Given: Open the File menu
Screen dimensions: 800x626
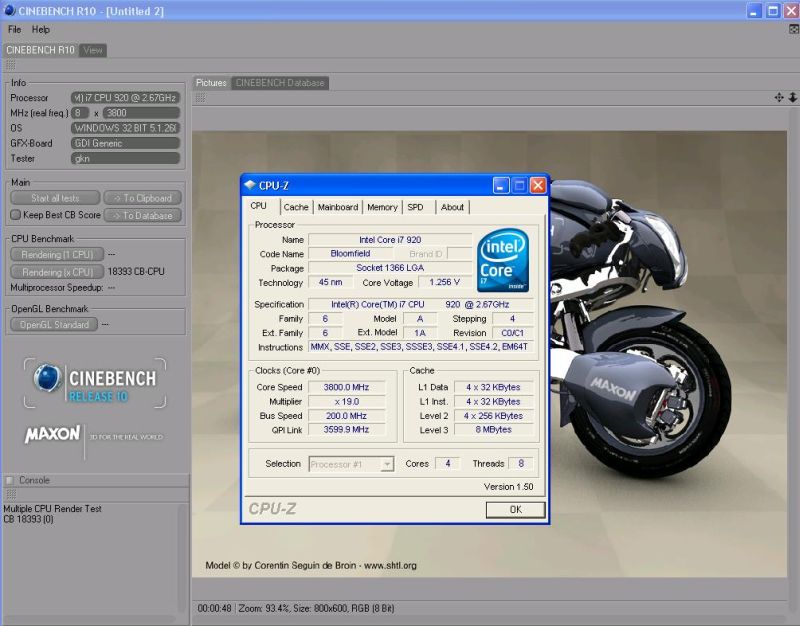Looking at the screenshot, I should (x=14, y=30).
